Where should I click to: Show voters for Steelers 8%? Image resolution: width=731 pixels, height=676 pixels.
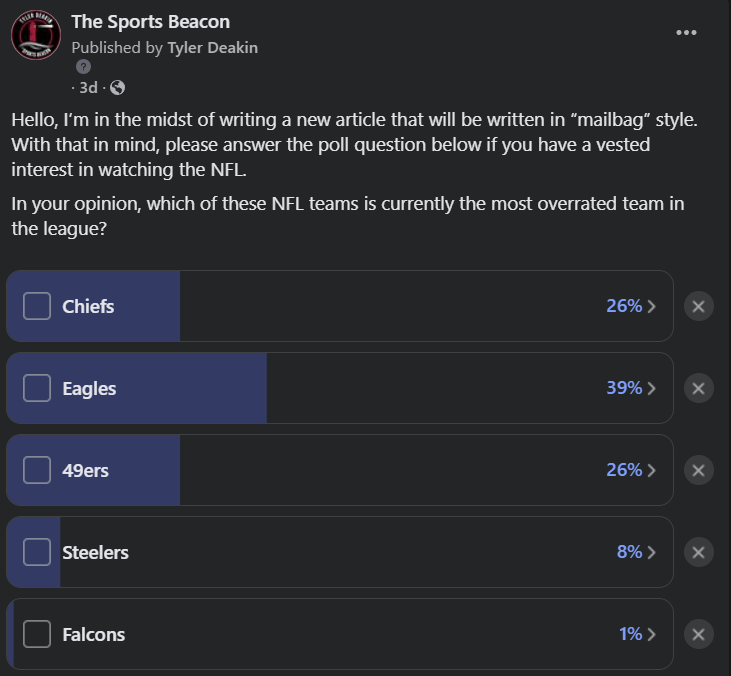[x=636, y=552]
